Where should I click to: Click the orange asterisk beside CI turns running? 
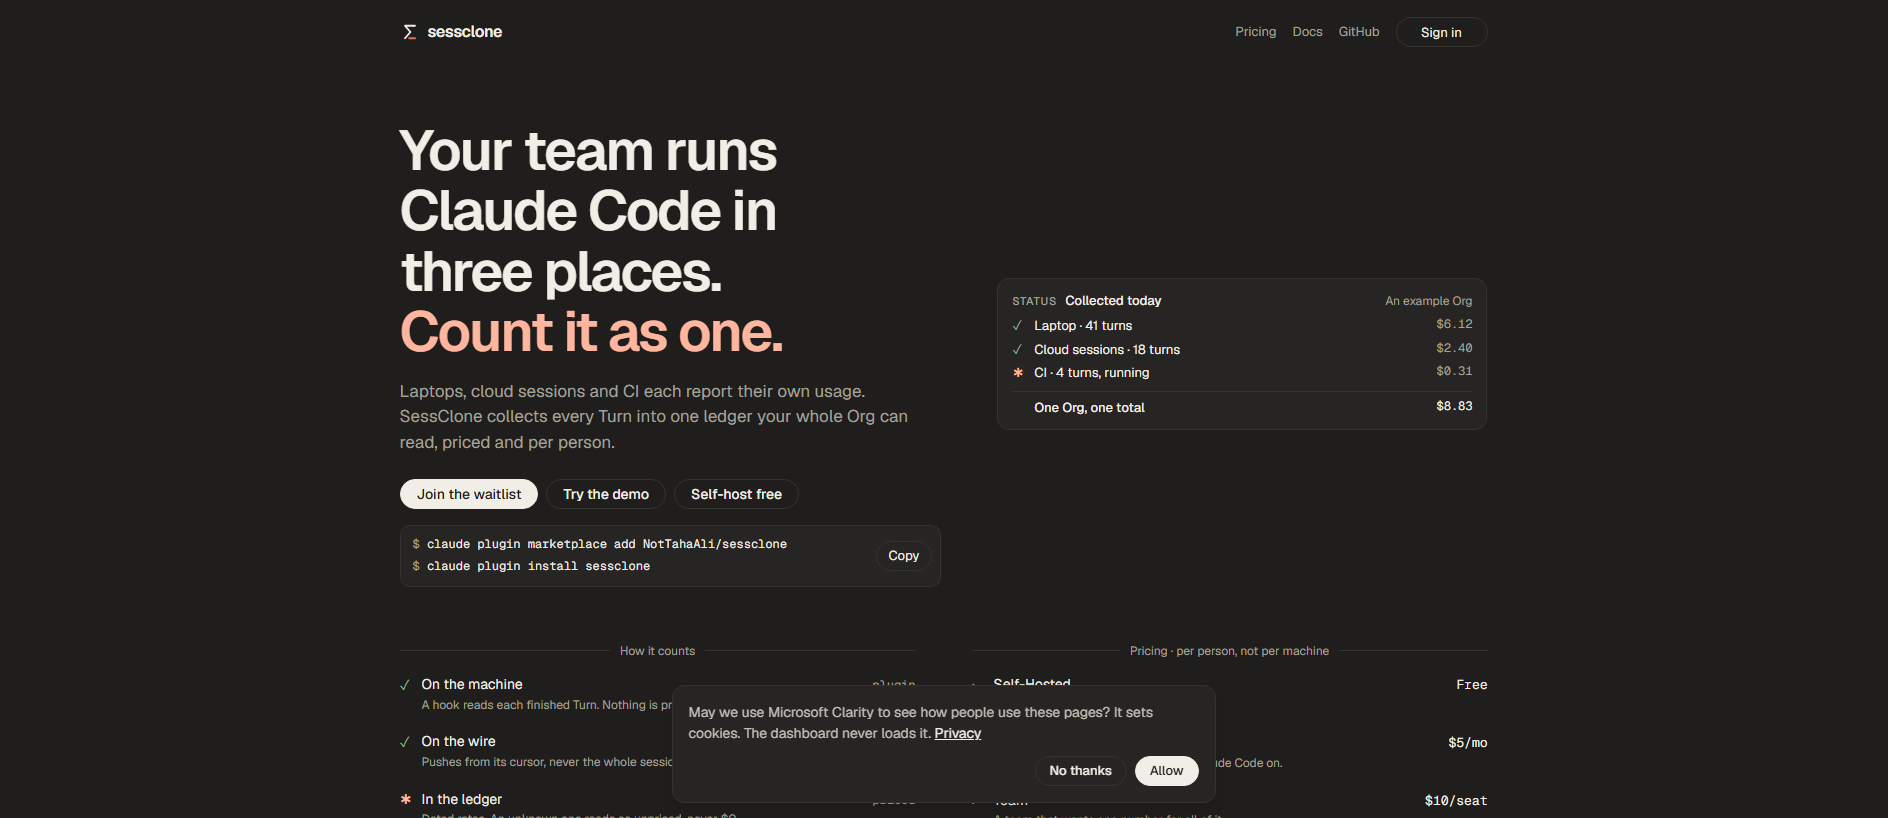1018,373
